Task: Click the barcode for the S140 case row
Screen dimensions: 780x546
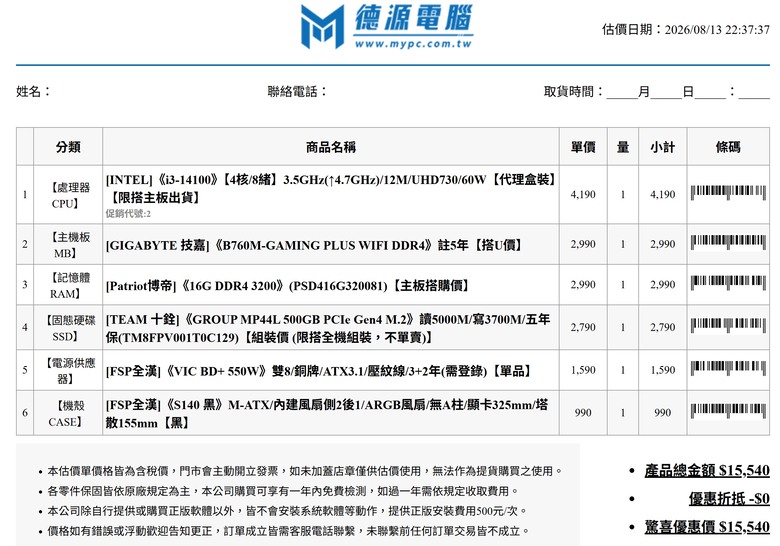Action: pos(728,411)
